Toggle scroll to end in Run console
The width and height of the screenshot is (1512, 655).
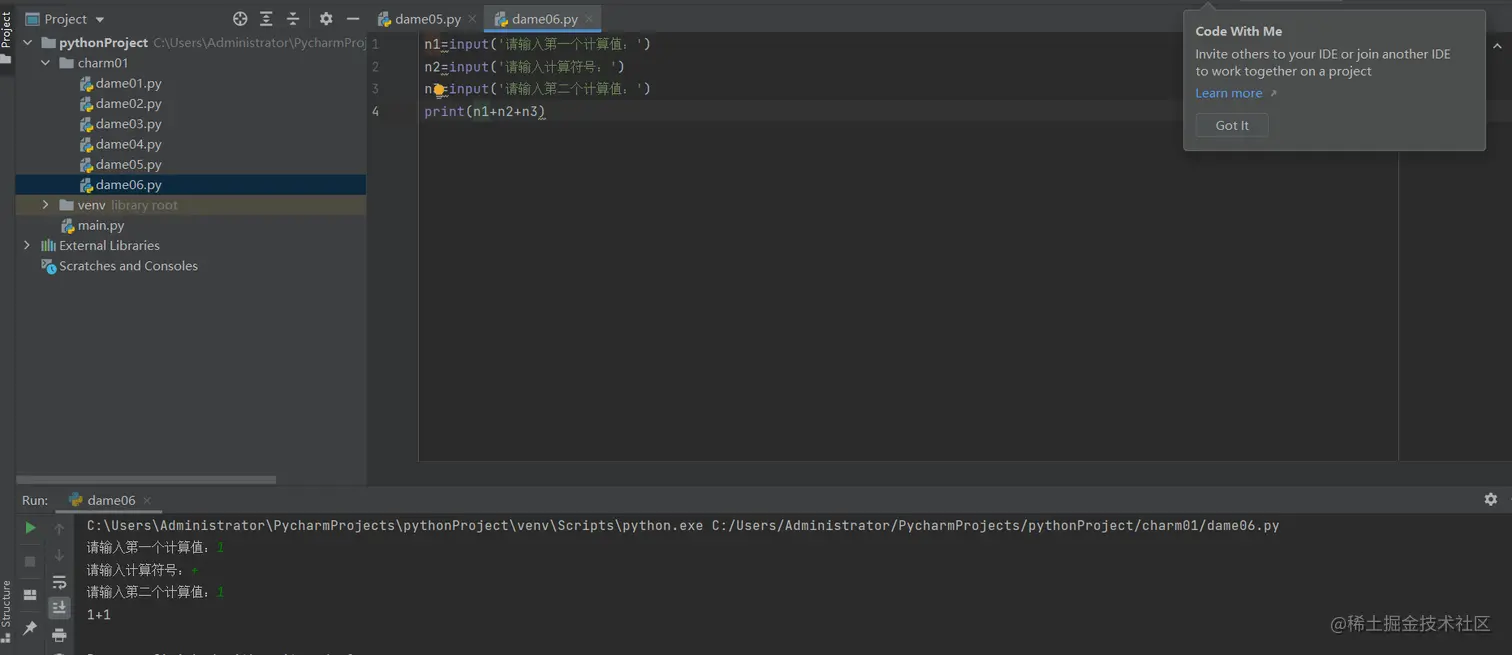coord(59,607)
